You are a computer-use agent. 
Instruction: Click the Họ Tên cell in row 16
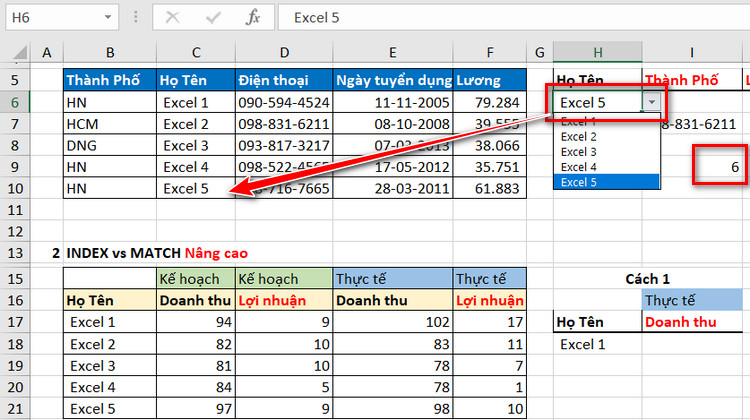[x=110, y=300]
